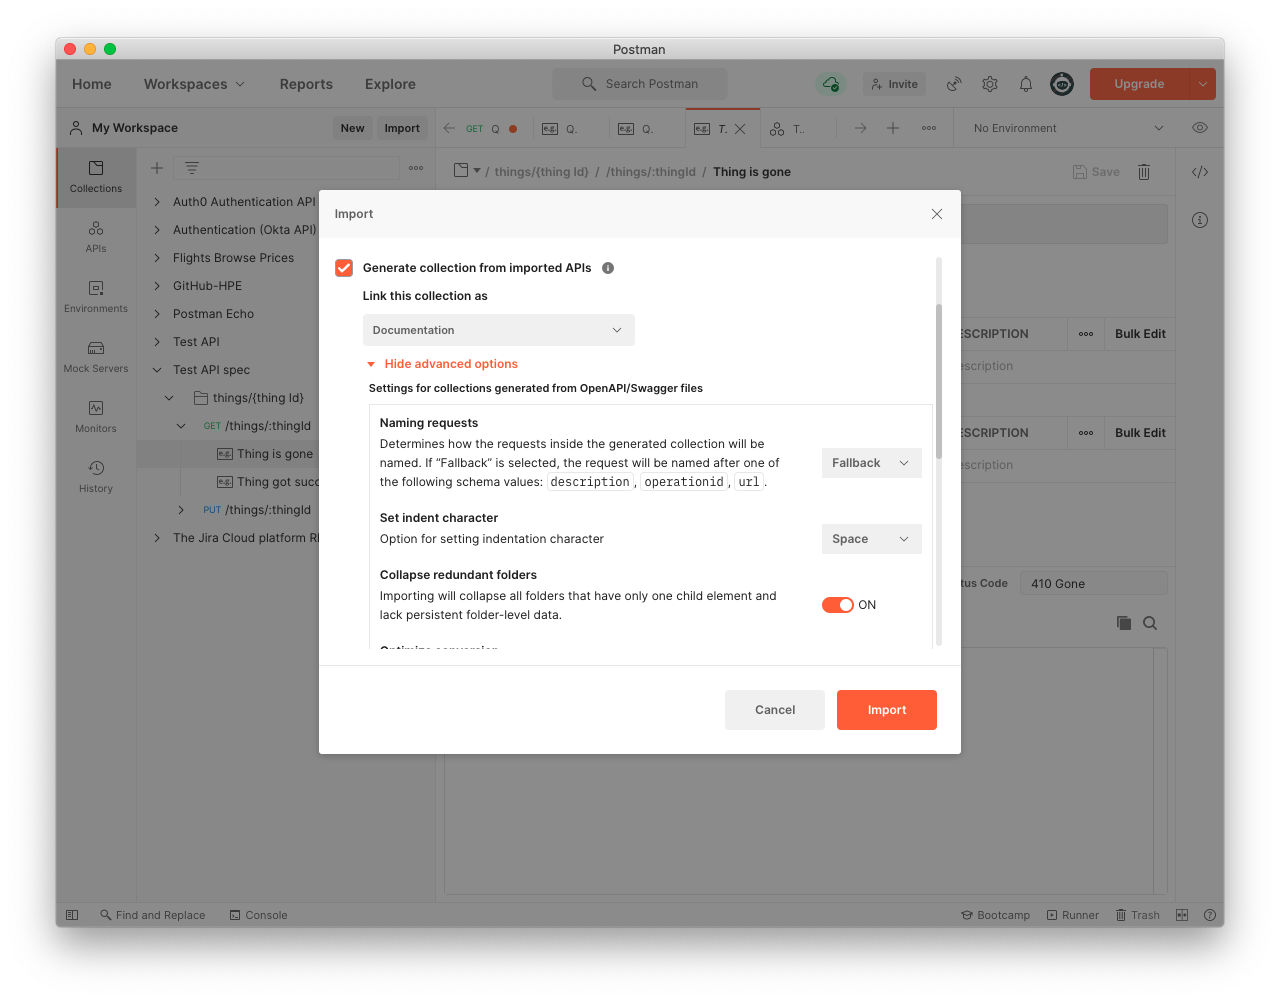Screen dimensions: 1280x1001
Task: Click the Invite button
Action: (x=894, y=84)
